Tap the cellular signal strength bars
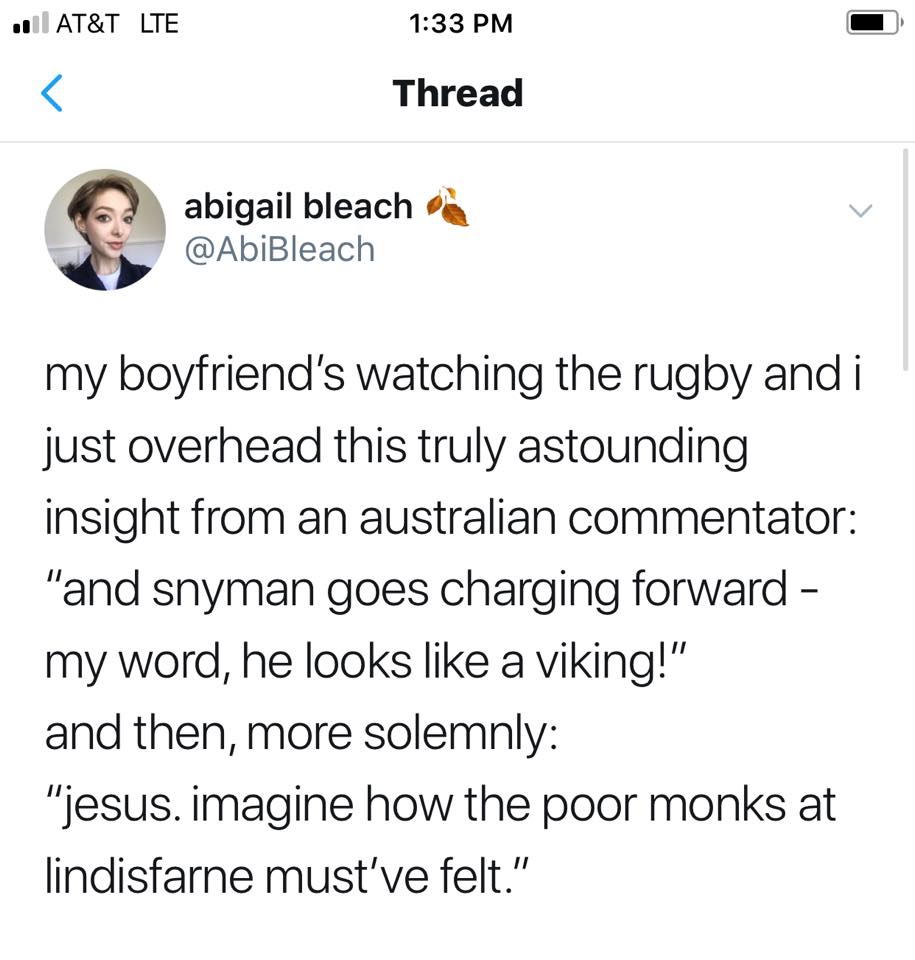 point(29,23)
